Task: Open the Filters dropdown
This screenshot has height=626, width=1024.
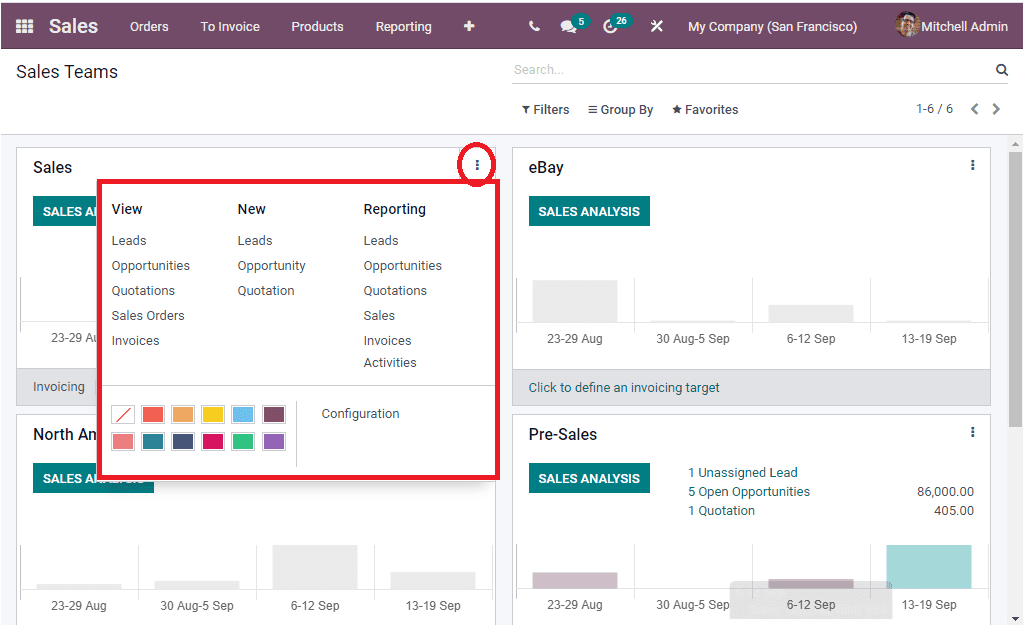Action: (x=545, y=108)
